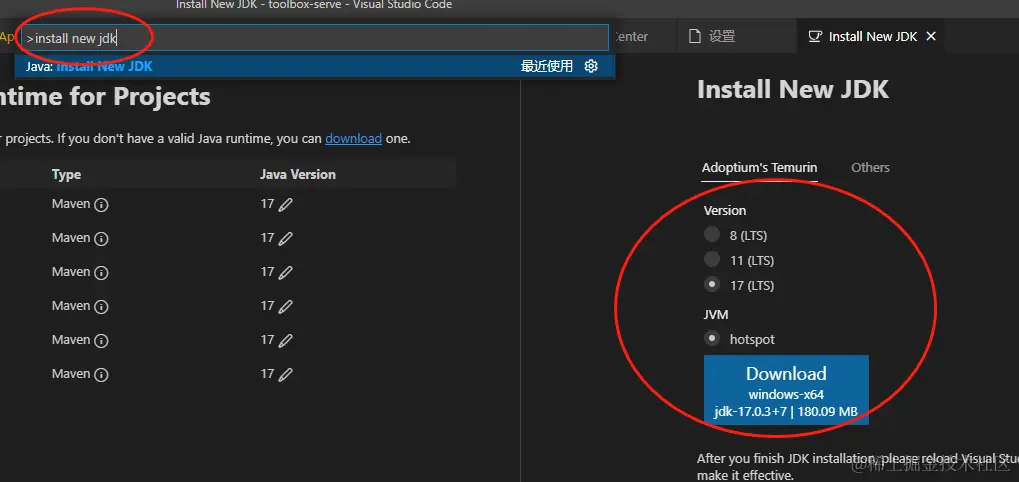Open keybinding gear for Install New JDK command
1019x482 pixels.
[x=591, y=66]
